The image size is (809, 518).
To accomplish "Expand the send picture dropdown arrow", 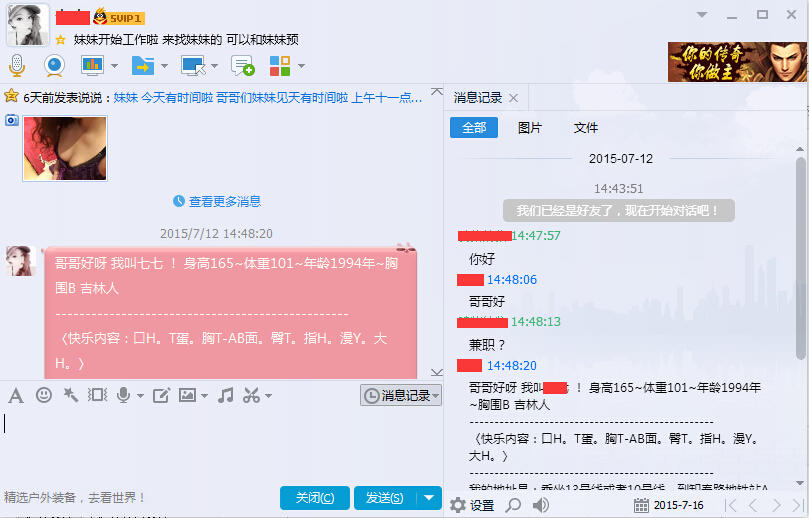I will point(204,396).
